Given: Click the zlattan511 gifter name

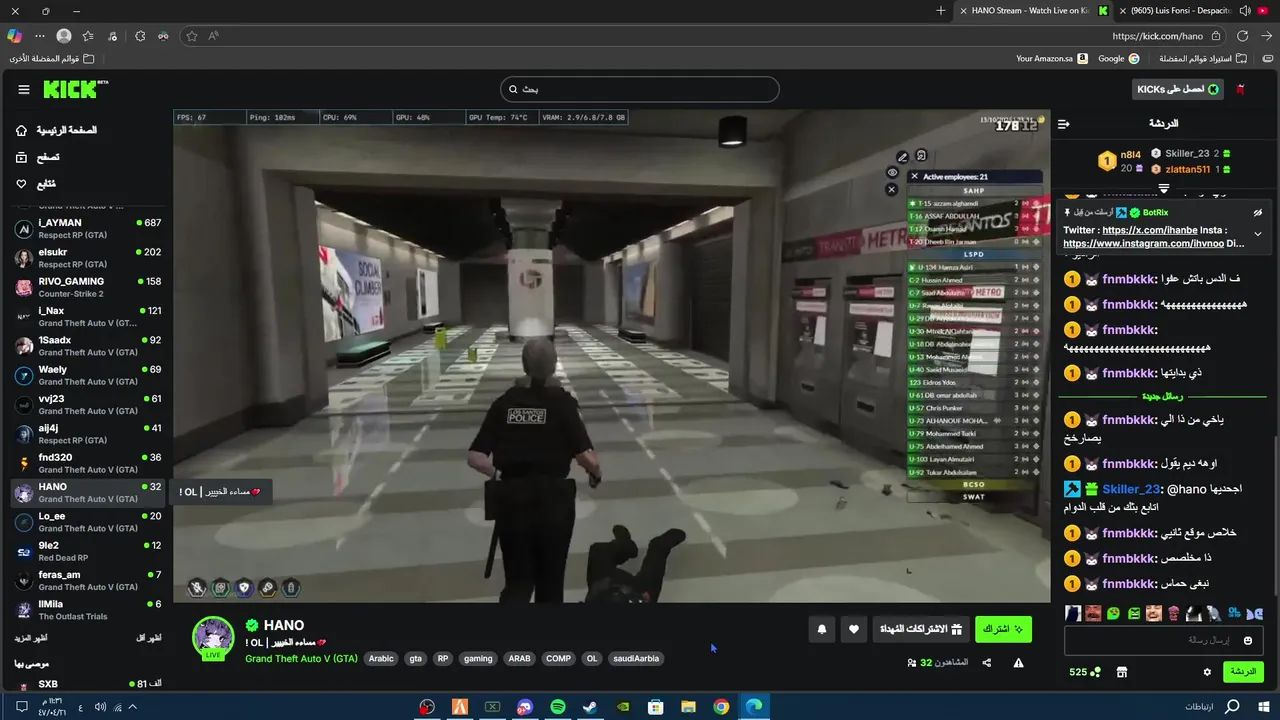Looking at the screenshot, I should [x=1189, y=169].
